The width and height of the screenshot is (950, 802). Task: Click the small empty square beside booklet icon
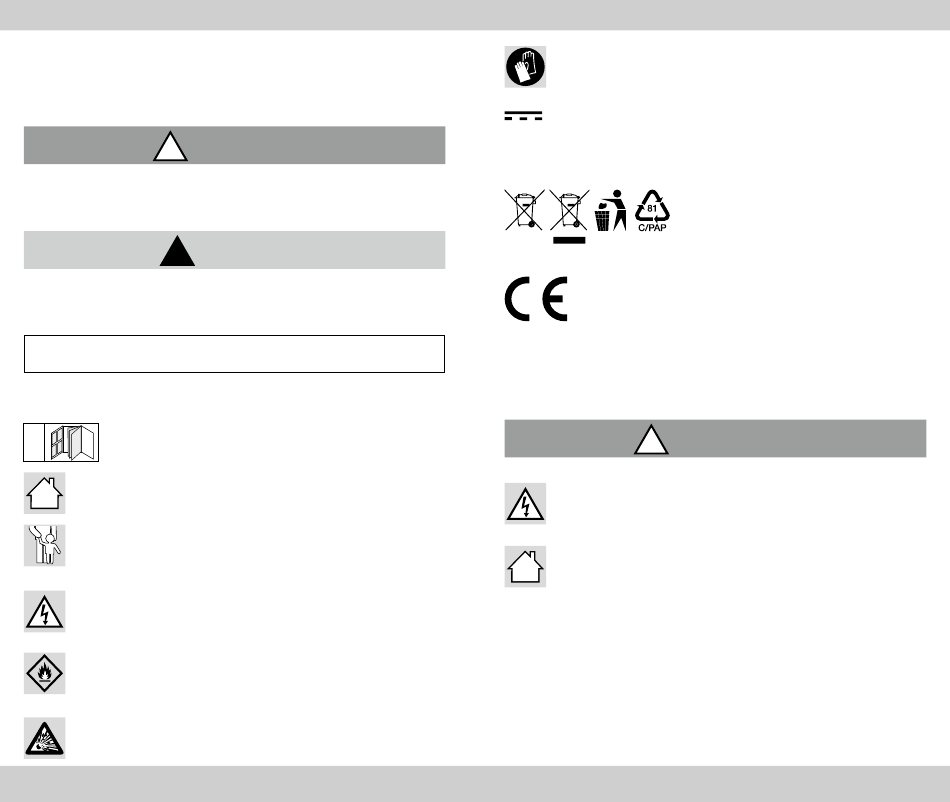pos(34,442)
